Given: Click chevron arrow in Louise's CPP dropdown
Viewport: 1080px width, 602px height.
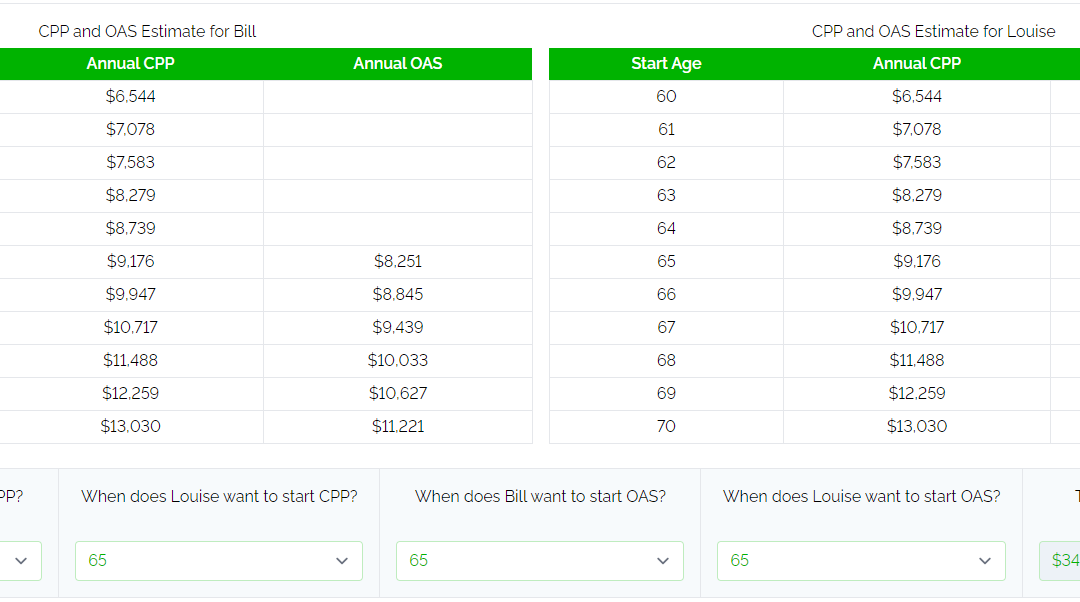Looking at the screenshot, I should [342, 561].
